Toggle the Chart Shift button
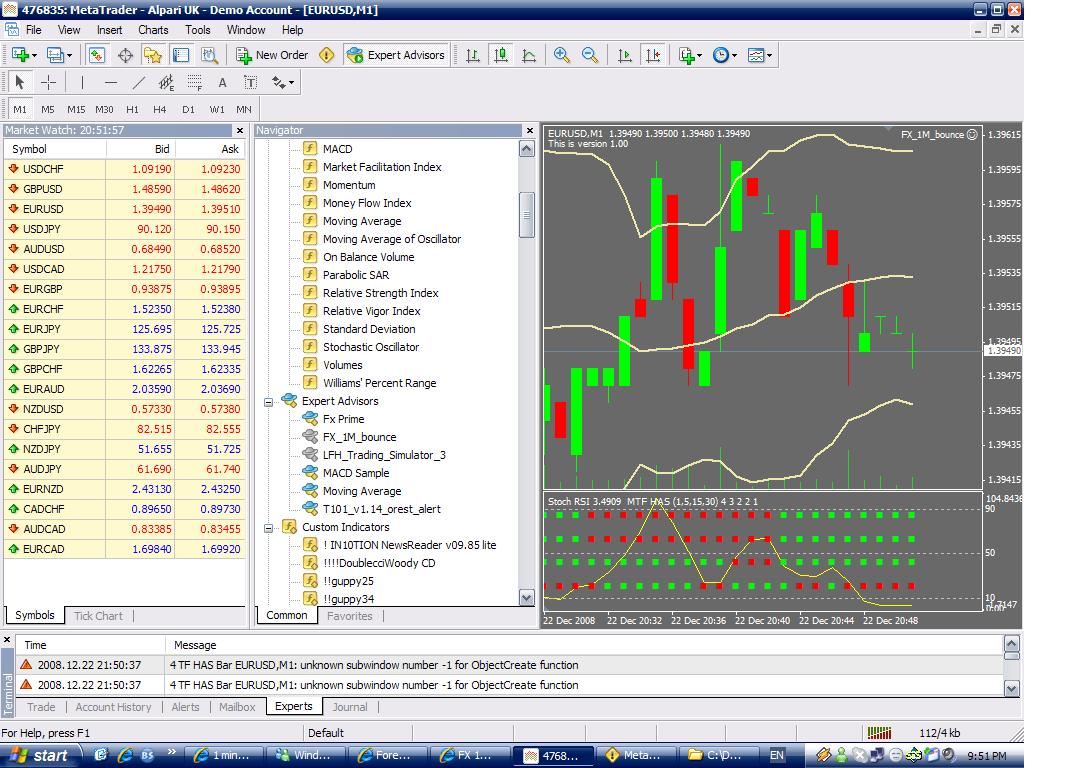Screen dimensions: 1082x768 tap(652, 55)
